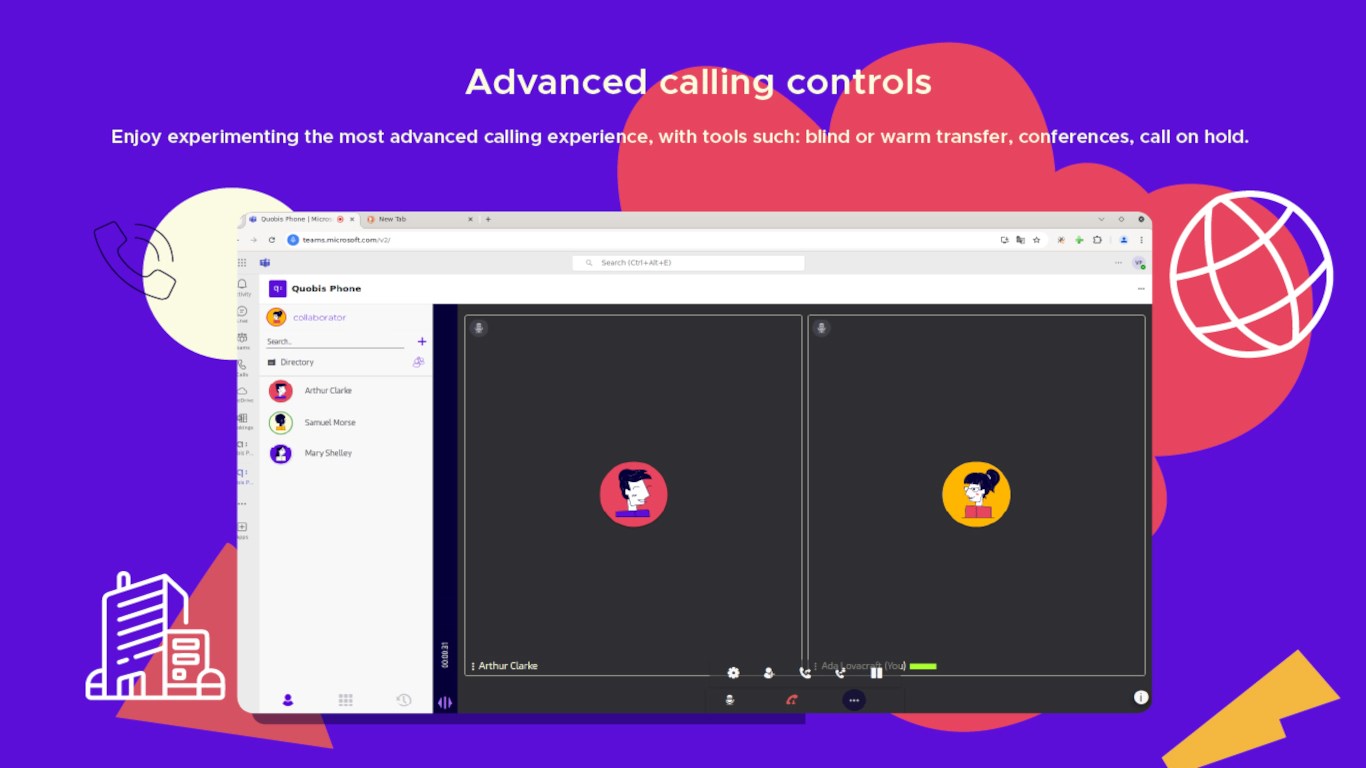This screenshot has width=1366, height=768.
Task: Click the info icon at bottom right
Action: 1141,698
